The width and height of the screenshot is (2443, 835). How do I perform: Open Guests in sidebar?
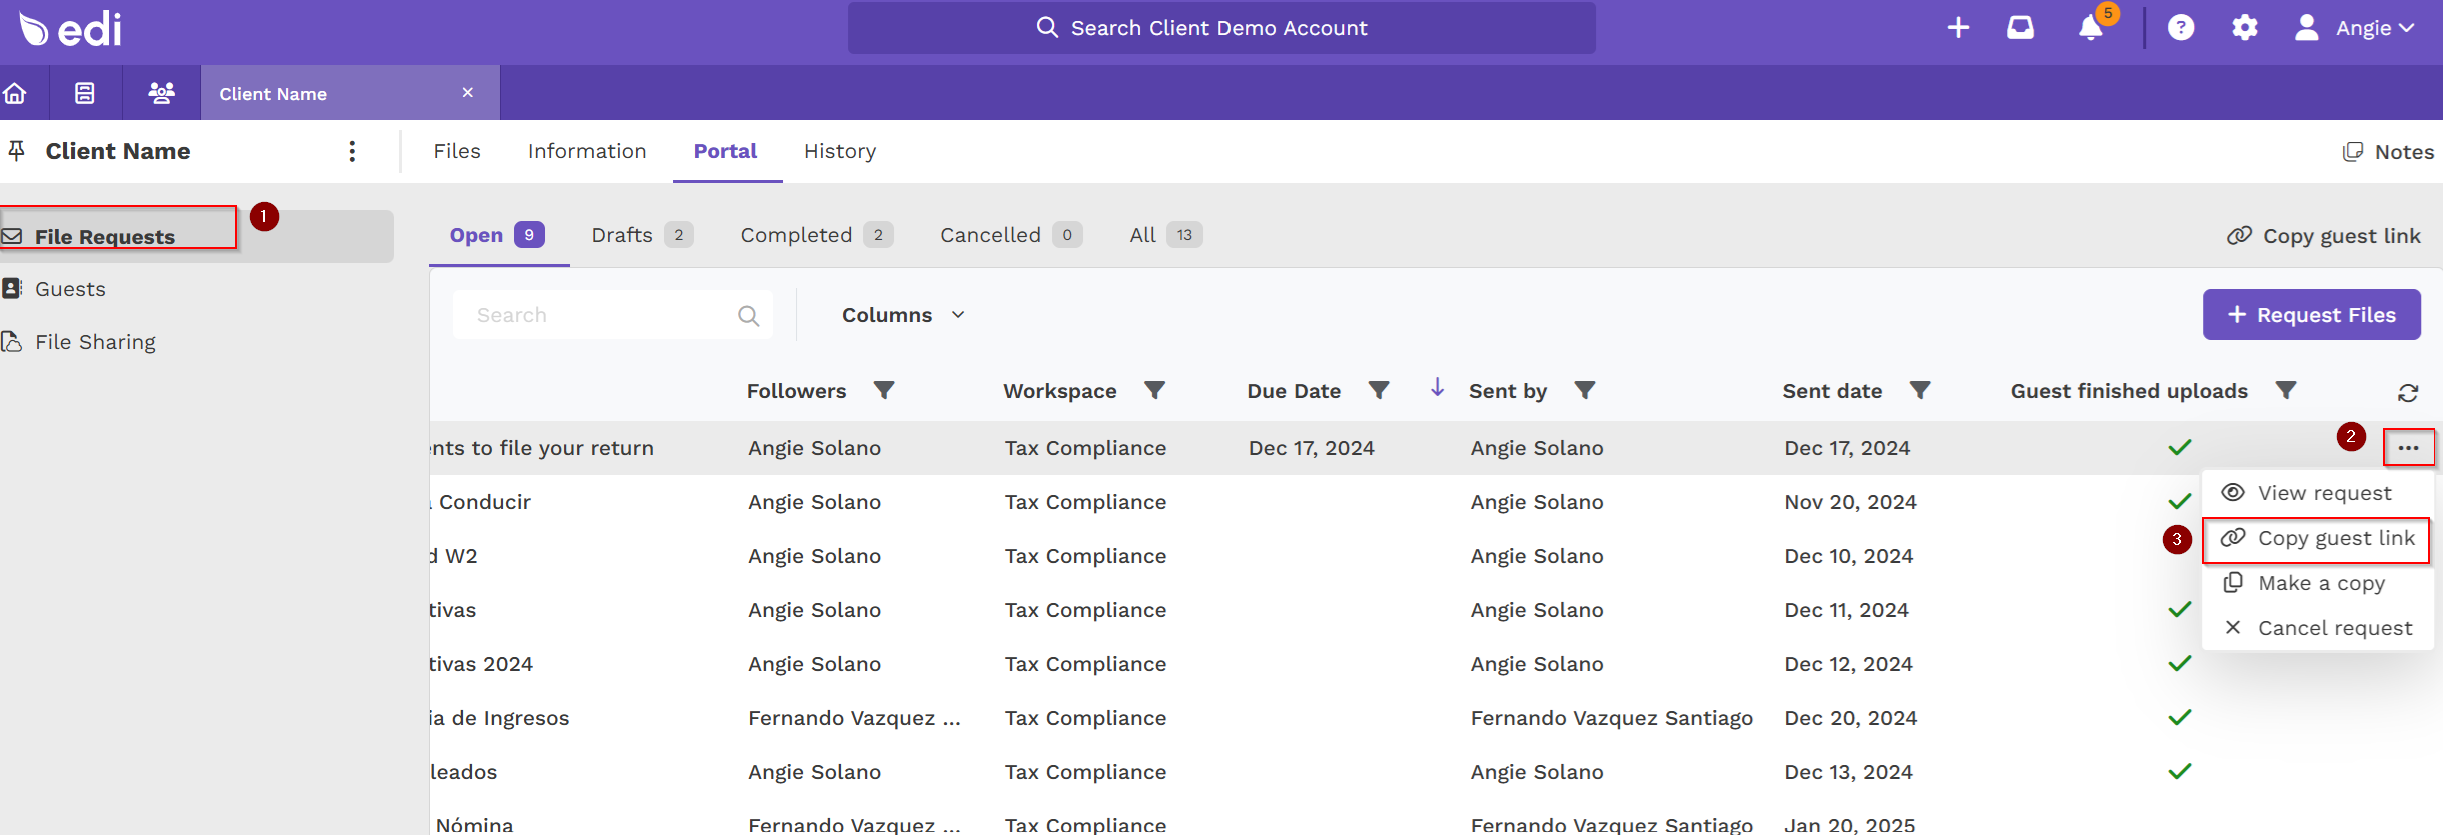(x=70, y=289)
